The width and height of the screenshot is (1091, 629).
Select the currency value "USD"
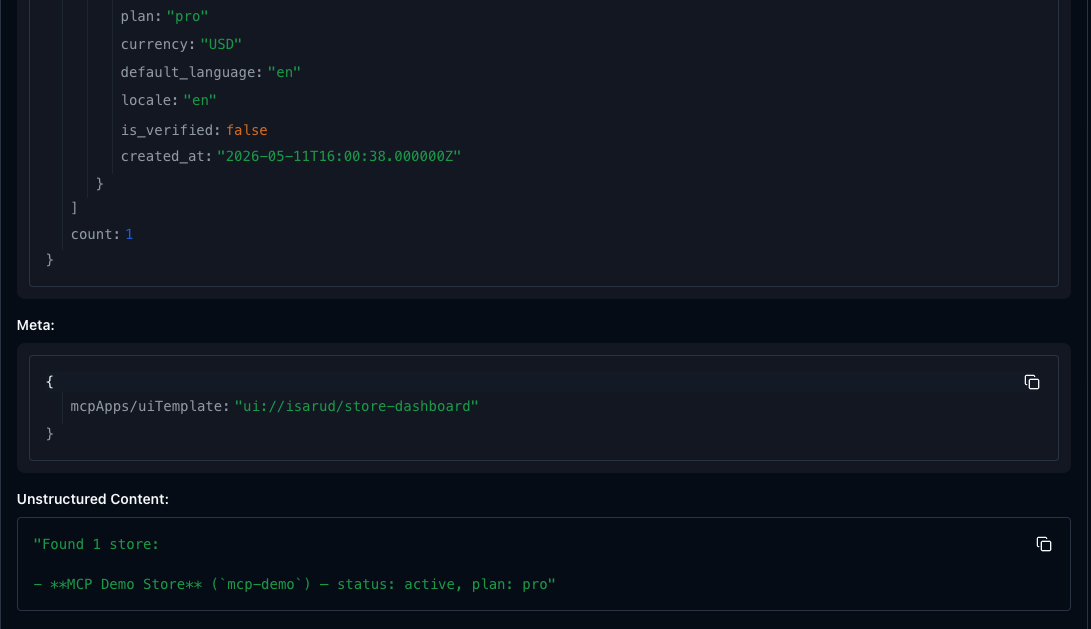[221, 44]
